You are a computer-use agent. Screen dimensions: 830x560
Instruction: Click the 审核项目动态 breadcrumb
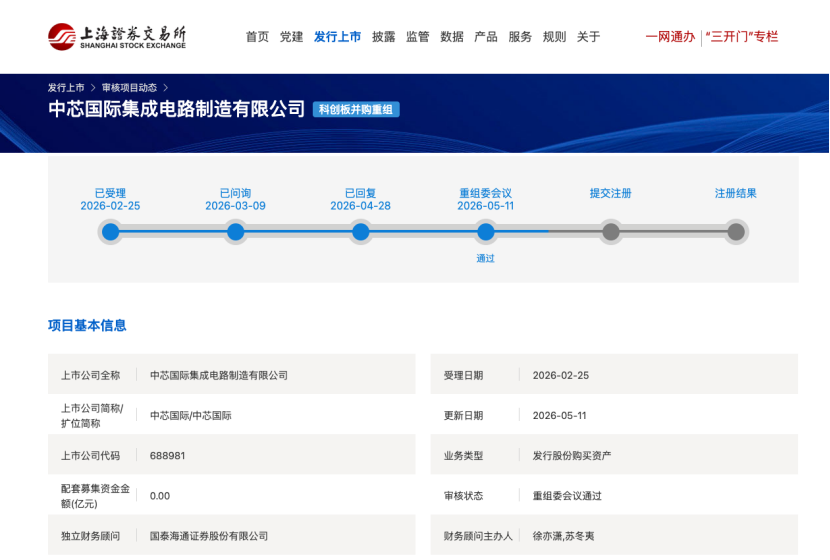(129, 87)
